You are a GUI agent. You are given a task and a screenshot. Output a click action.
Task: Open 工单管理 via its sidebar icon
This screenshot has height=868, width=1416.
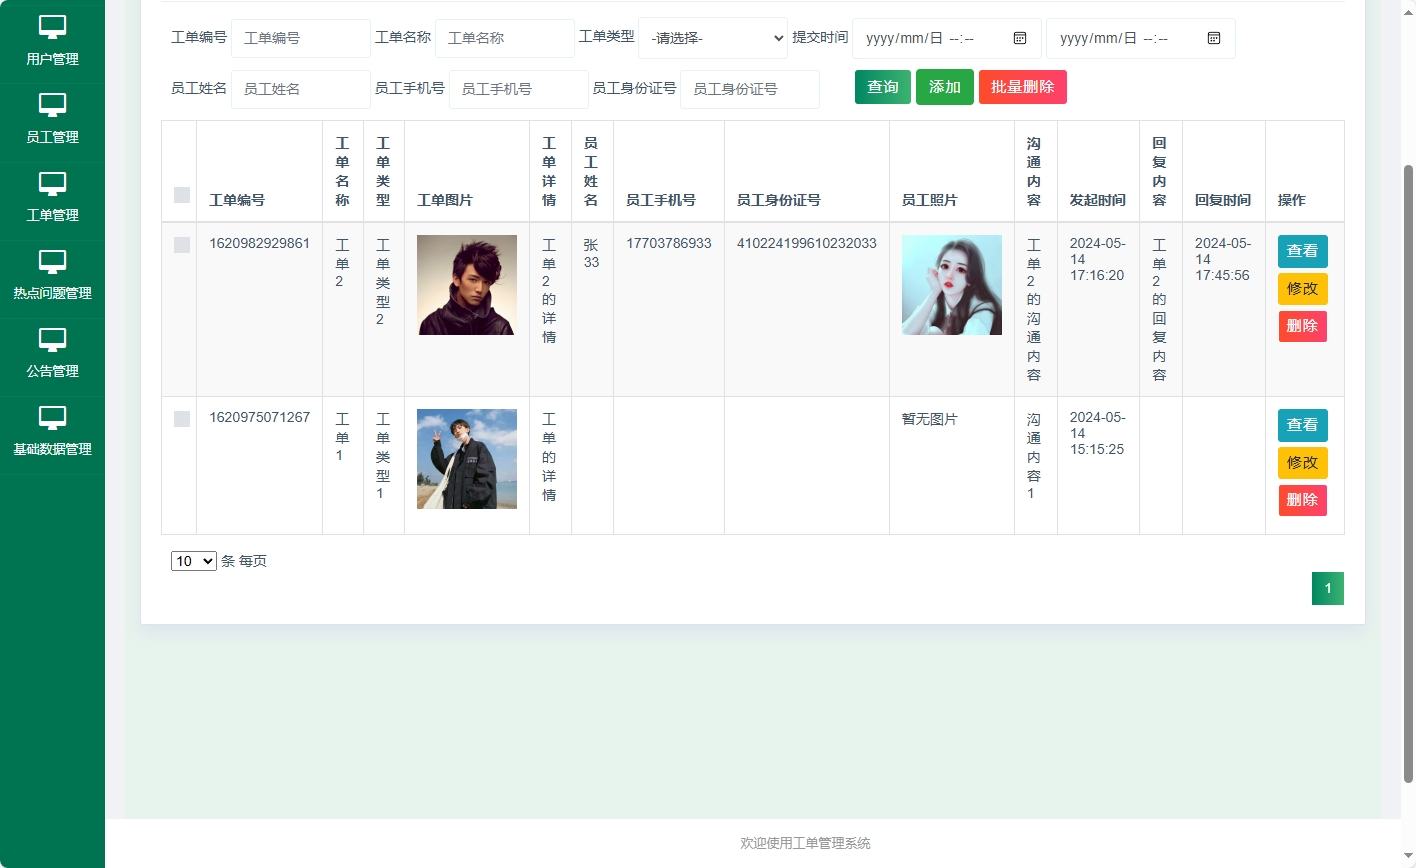coord(52,183)
